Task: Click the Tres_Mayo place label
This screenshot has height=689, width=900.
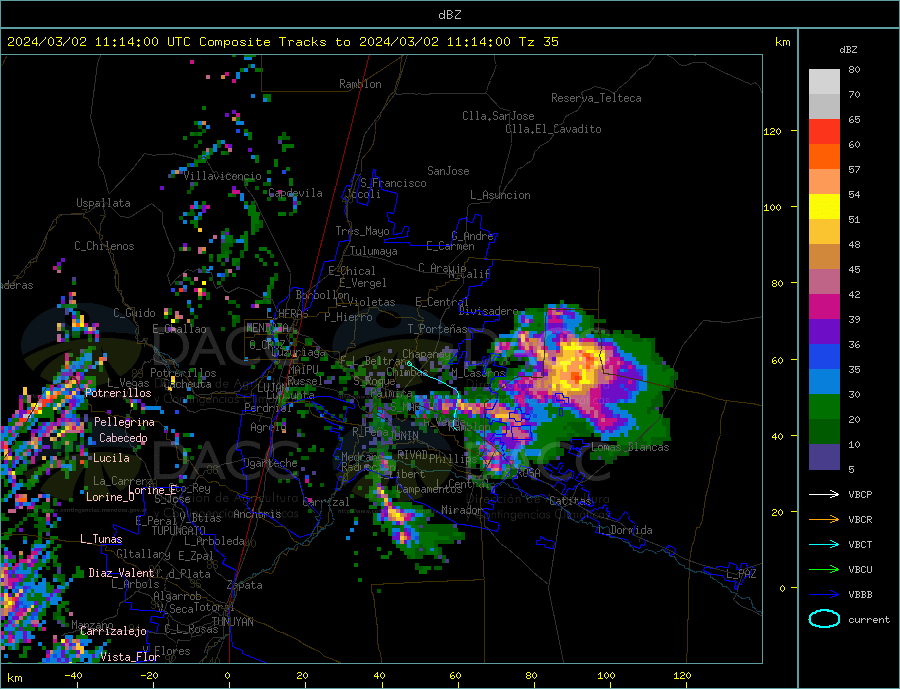Action: (x=362, y=231)
